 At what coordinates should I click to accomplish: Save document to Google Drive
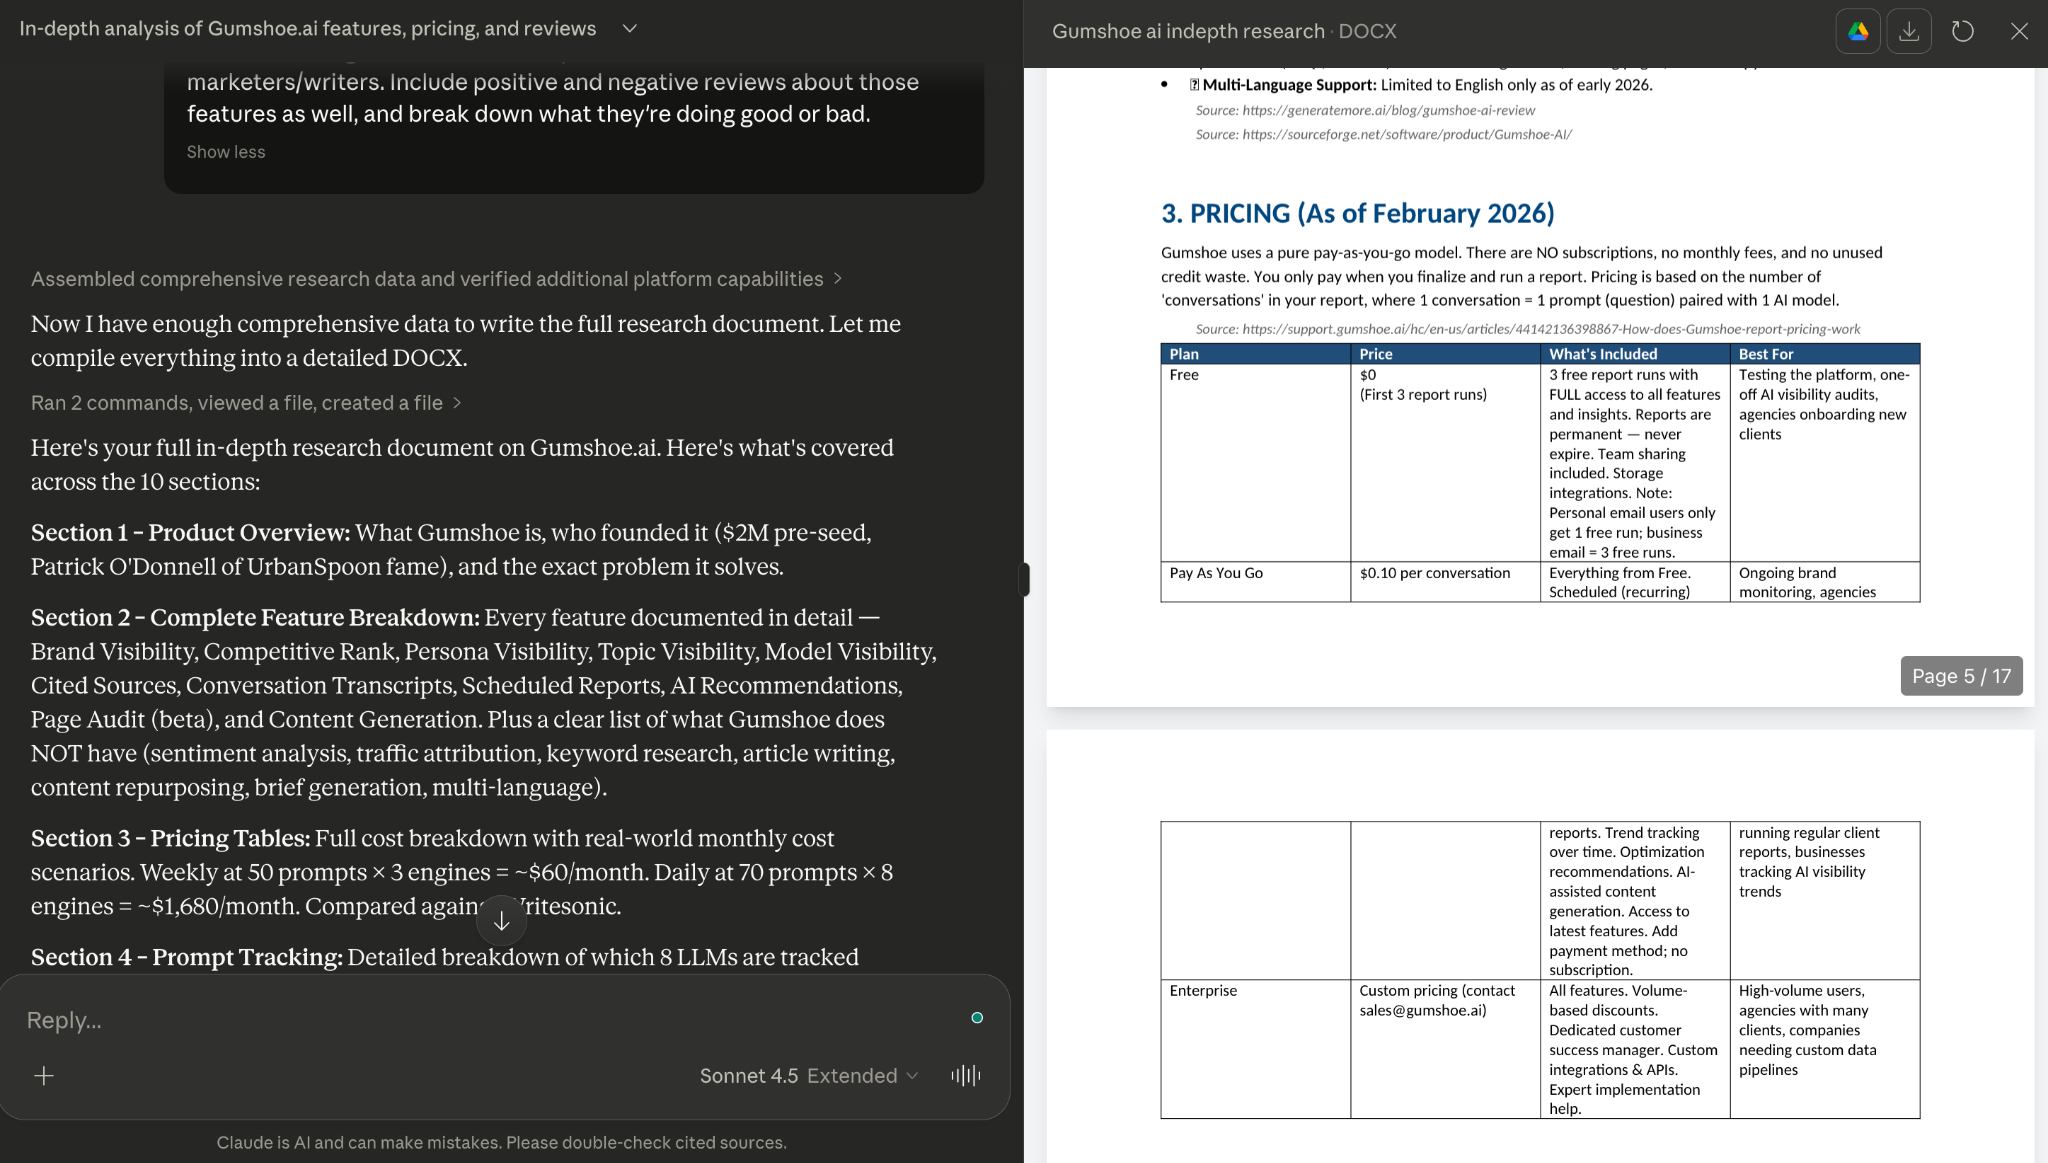(1858, 31)
